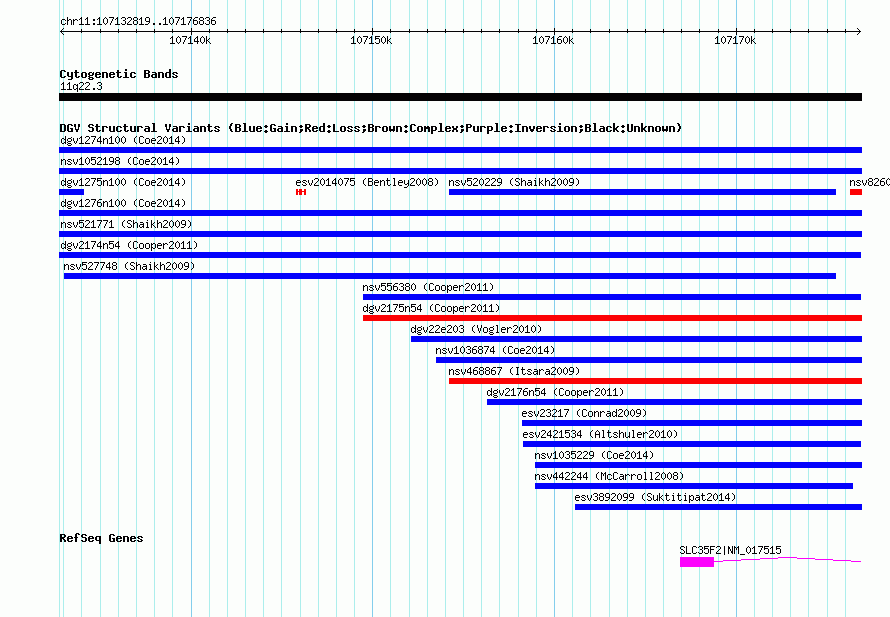The width and height of the screenshot is (890, 617).
Task: Click the DGV Structural Variants track title
Action: point(371,128)
